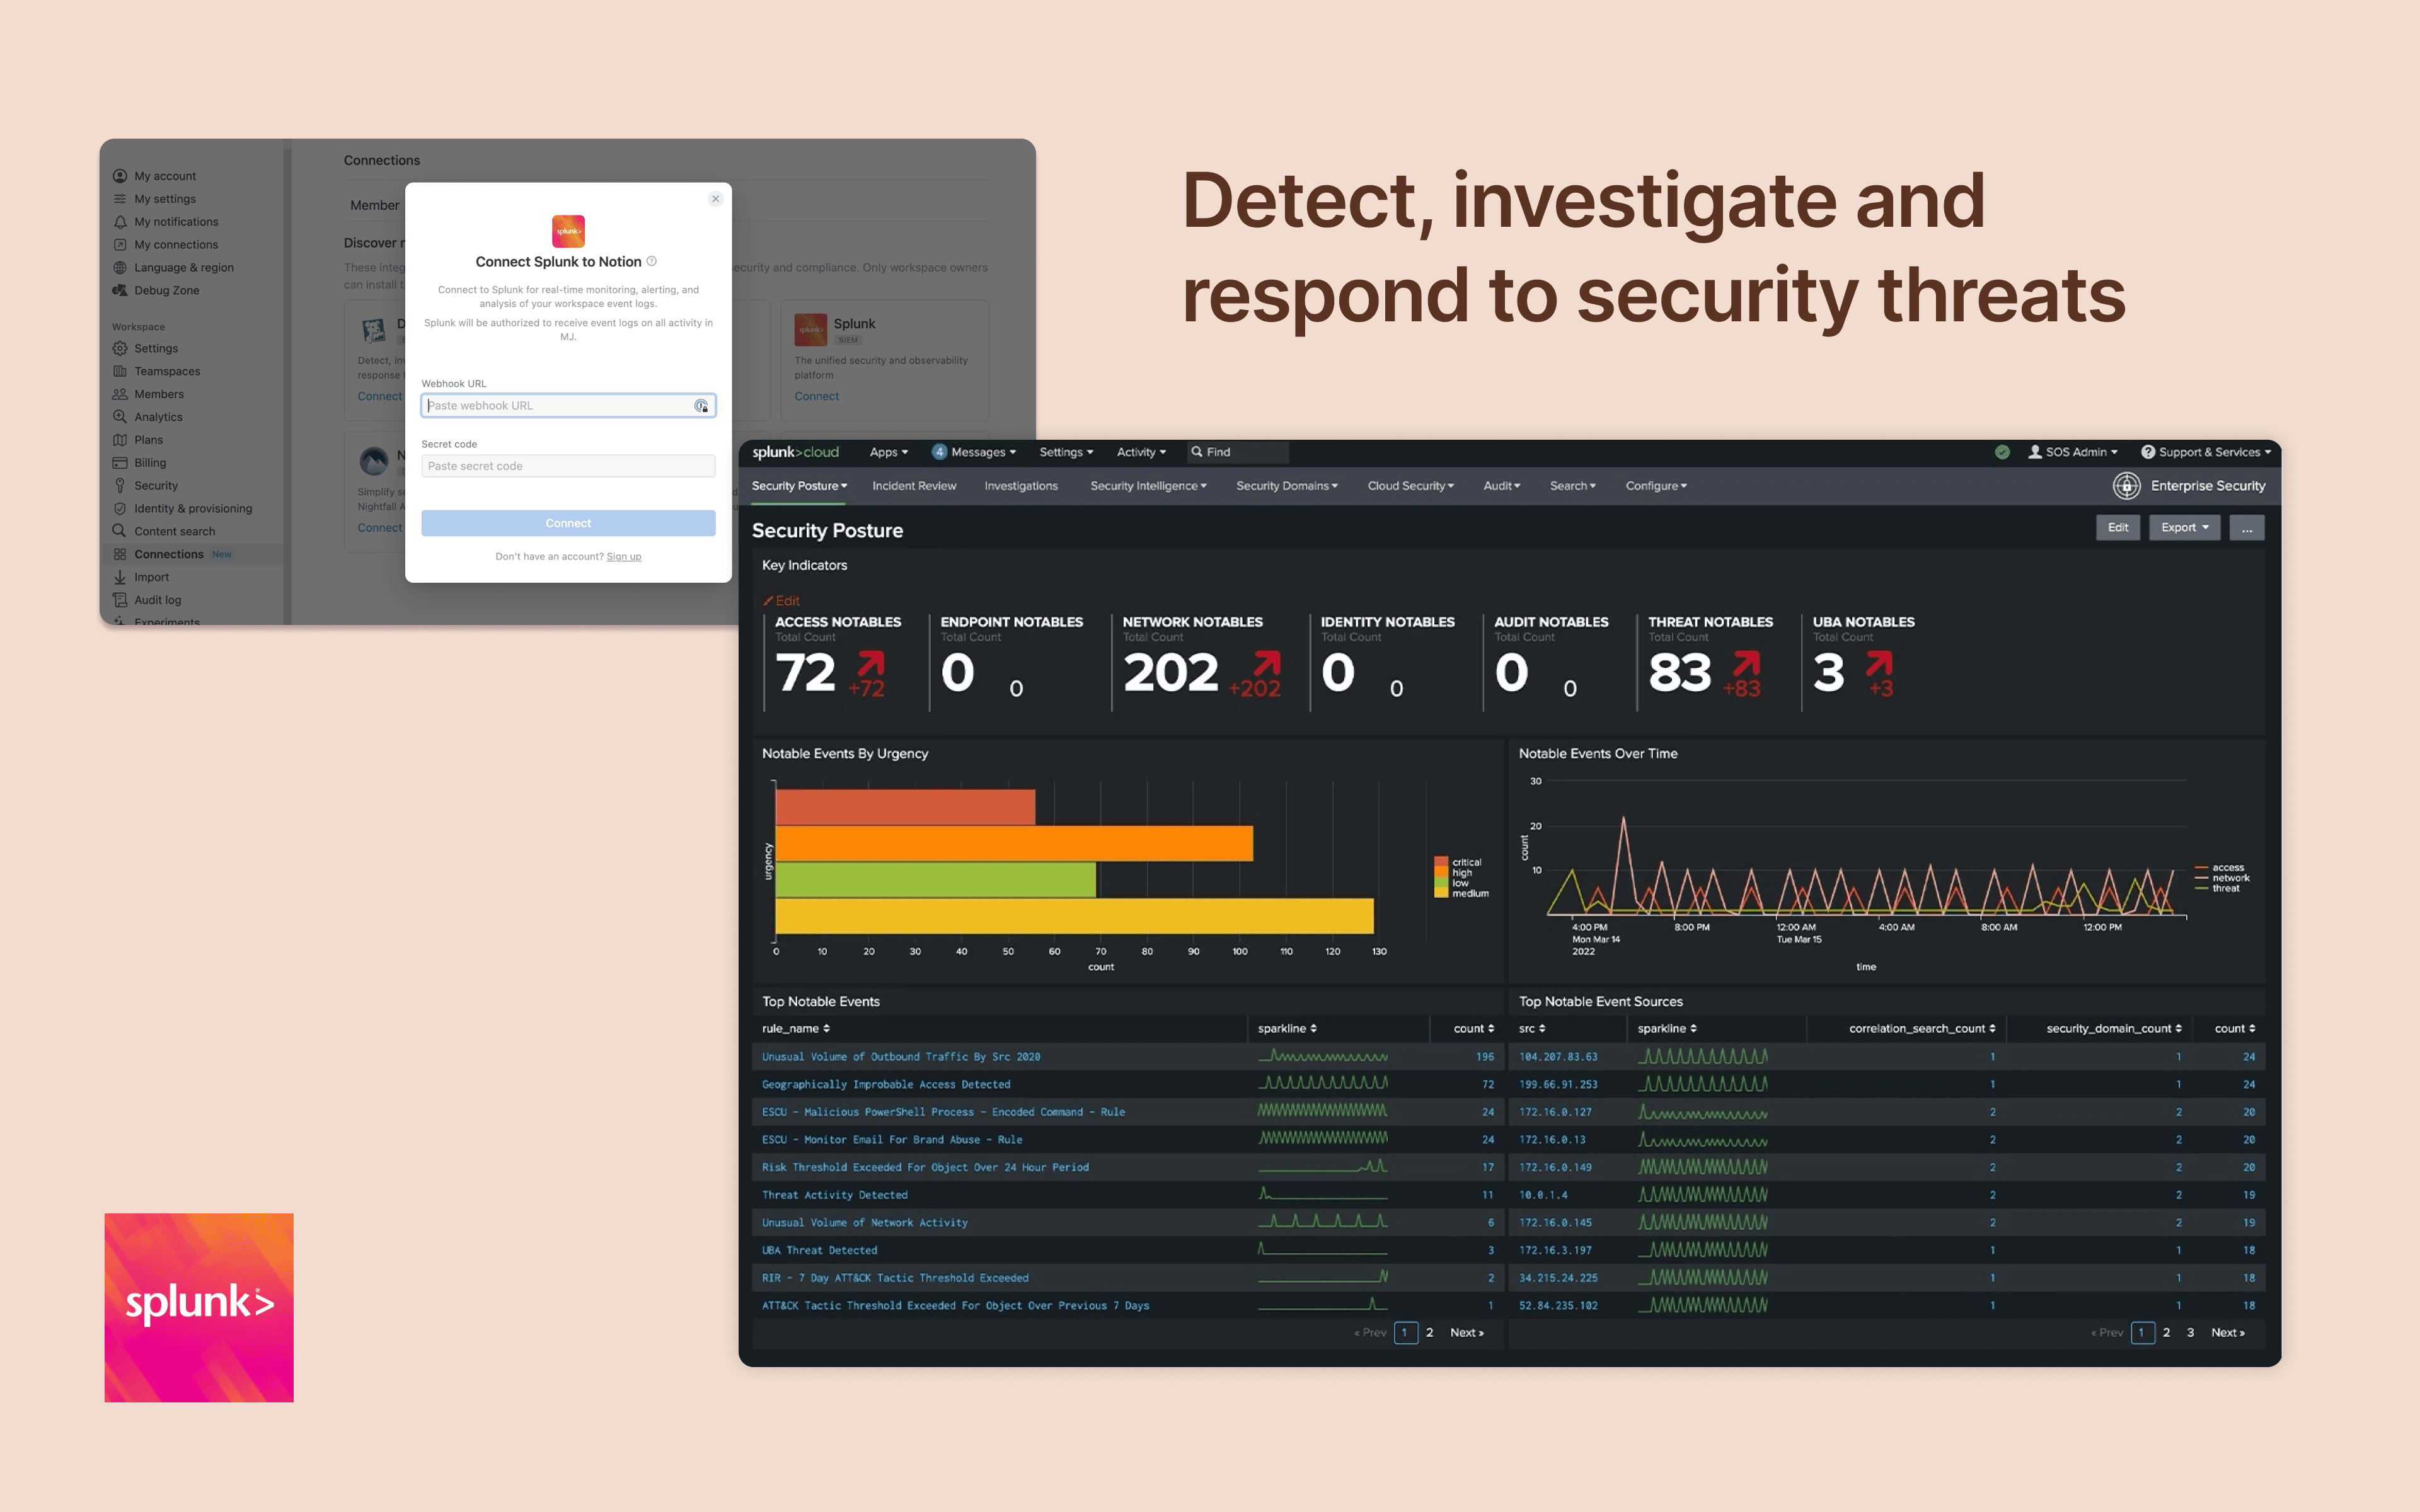Click the My account icon in Notion sidebar
The width and height of the screenshot is (2420, 1512).
(x=120, y=176)
